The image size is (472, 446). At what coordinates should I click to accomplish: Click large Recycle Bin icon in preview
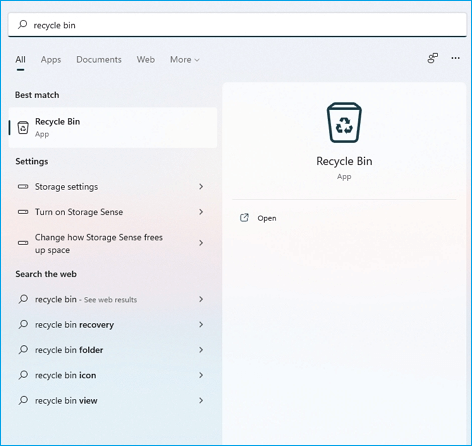344,123
